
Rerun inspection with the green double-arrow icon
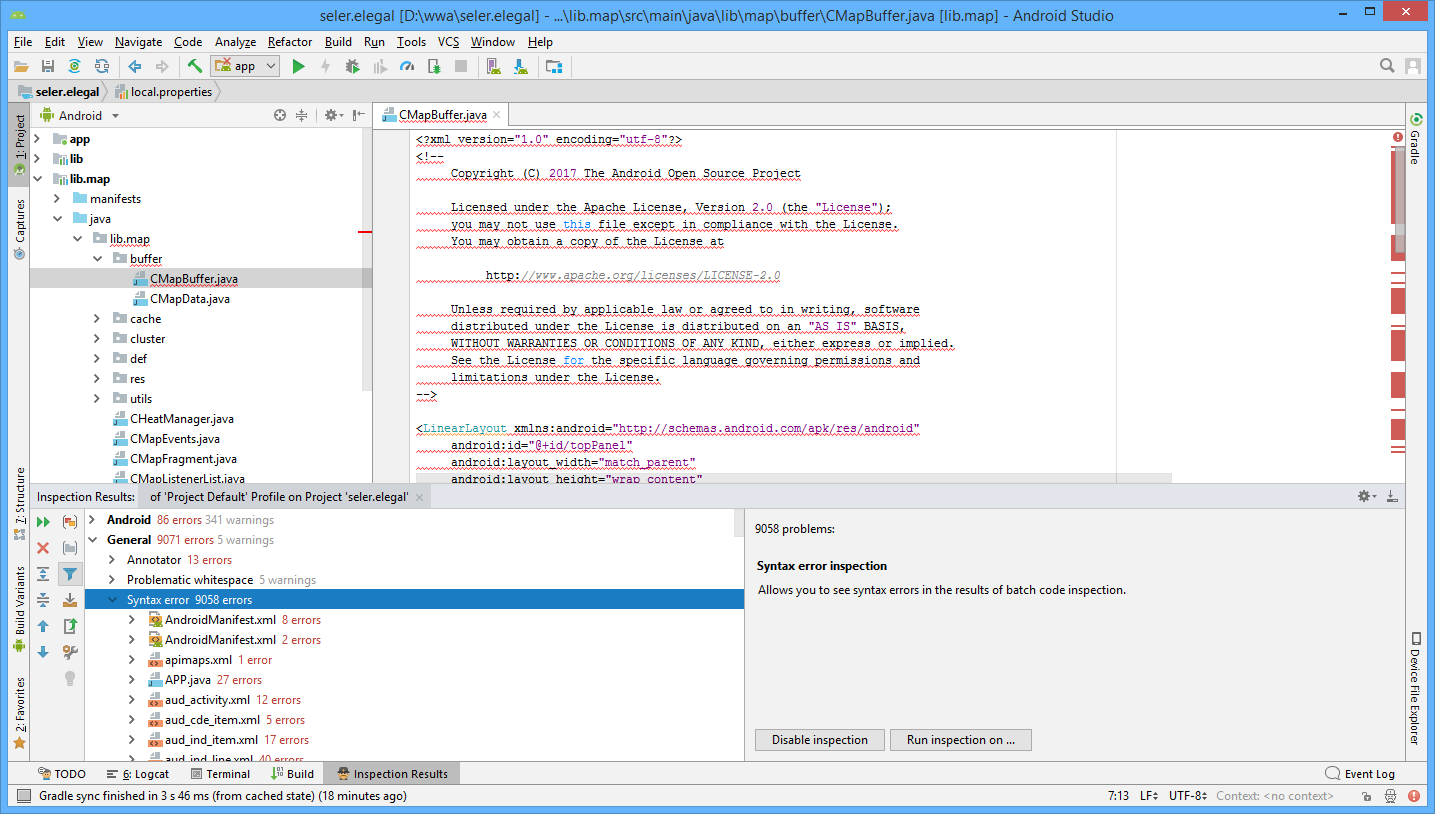coord(43,522)
